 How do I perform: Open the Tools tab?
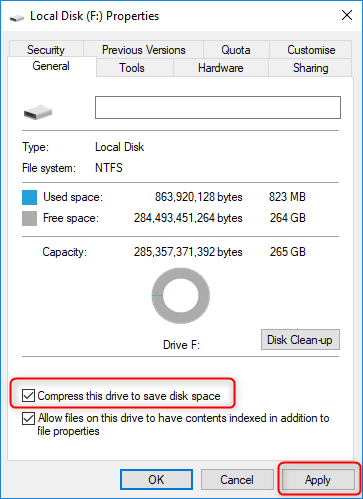point(132,68)
